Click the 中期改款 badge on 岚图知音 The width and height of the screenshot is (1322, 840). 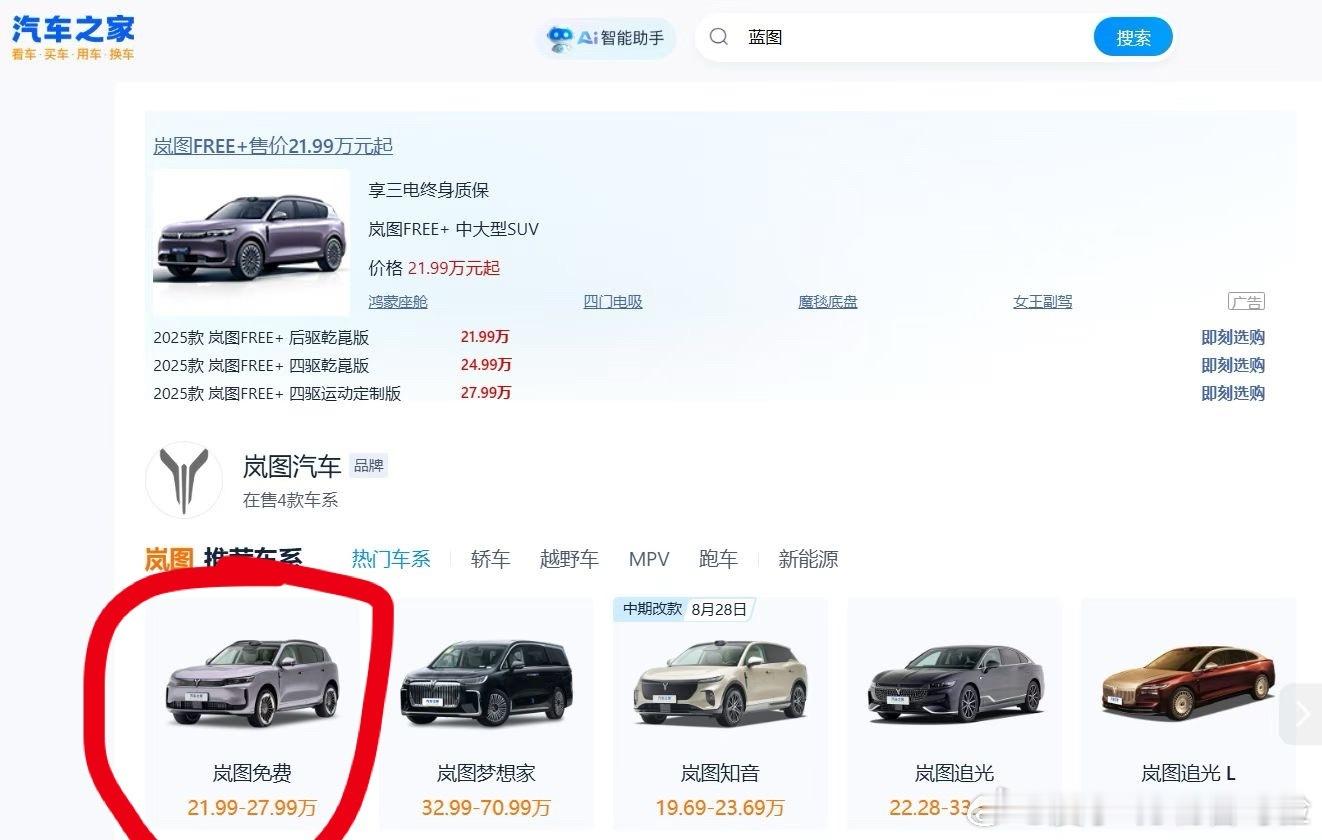(x=652, y=609)
